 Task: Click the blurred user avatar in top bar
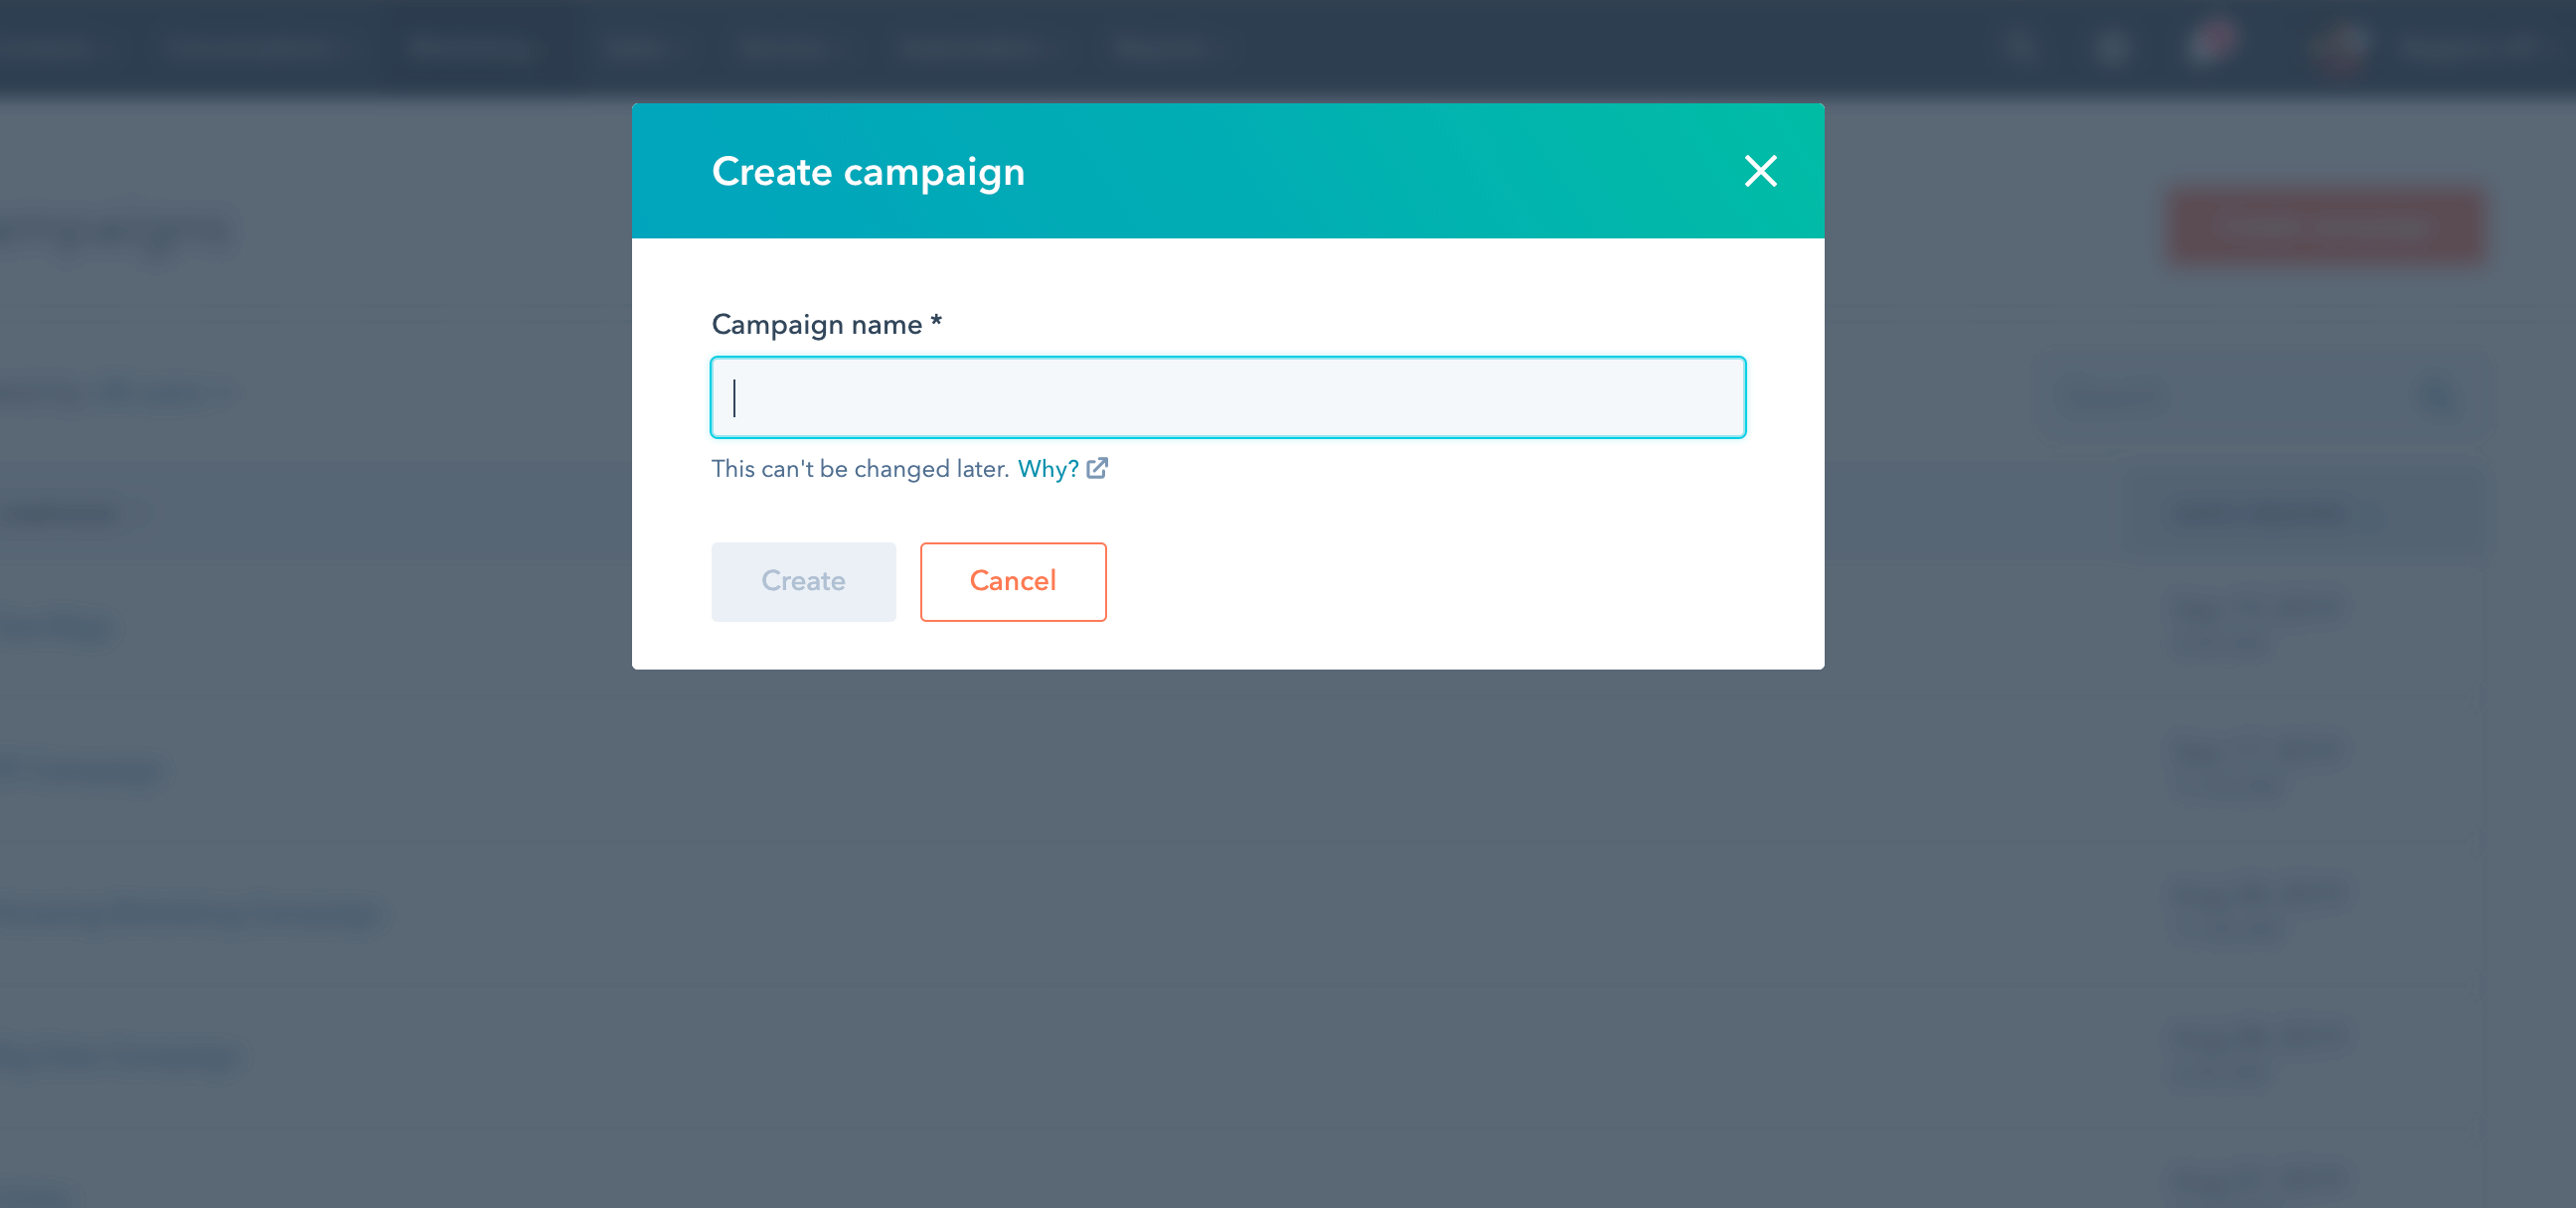coord(2340,46)
